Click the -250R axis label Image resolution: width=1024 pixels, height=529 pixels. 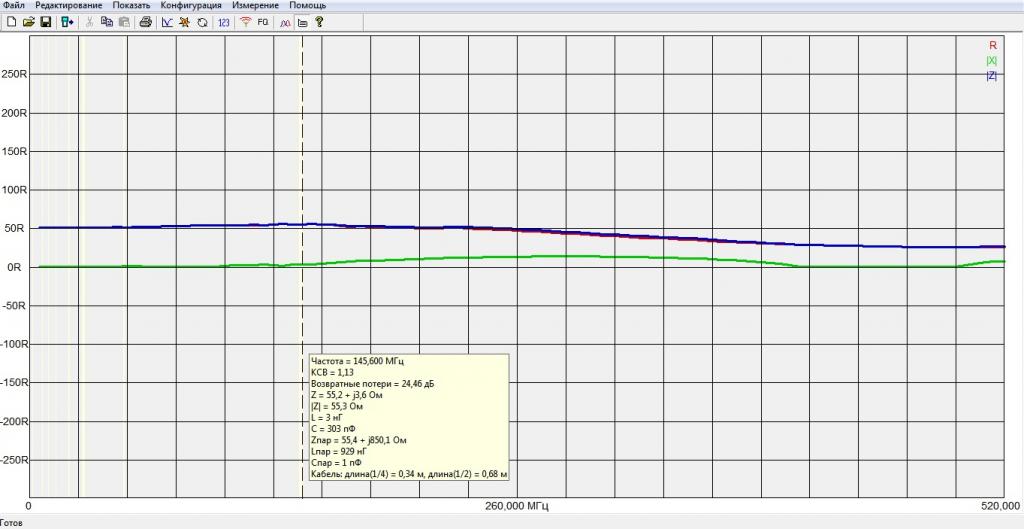tap(12, 460)
